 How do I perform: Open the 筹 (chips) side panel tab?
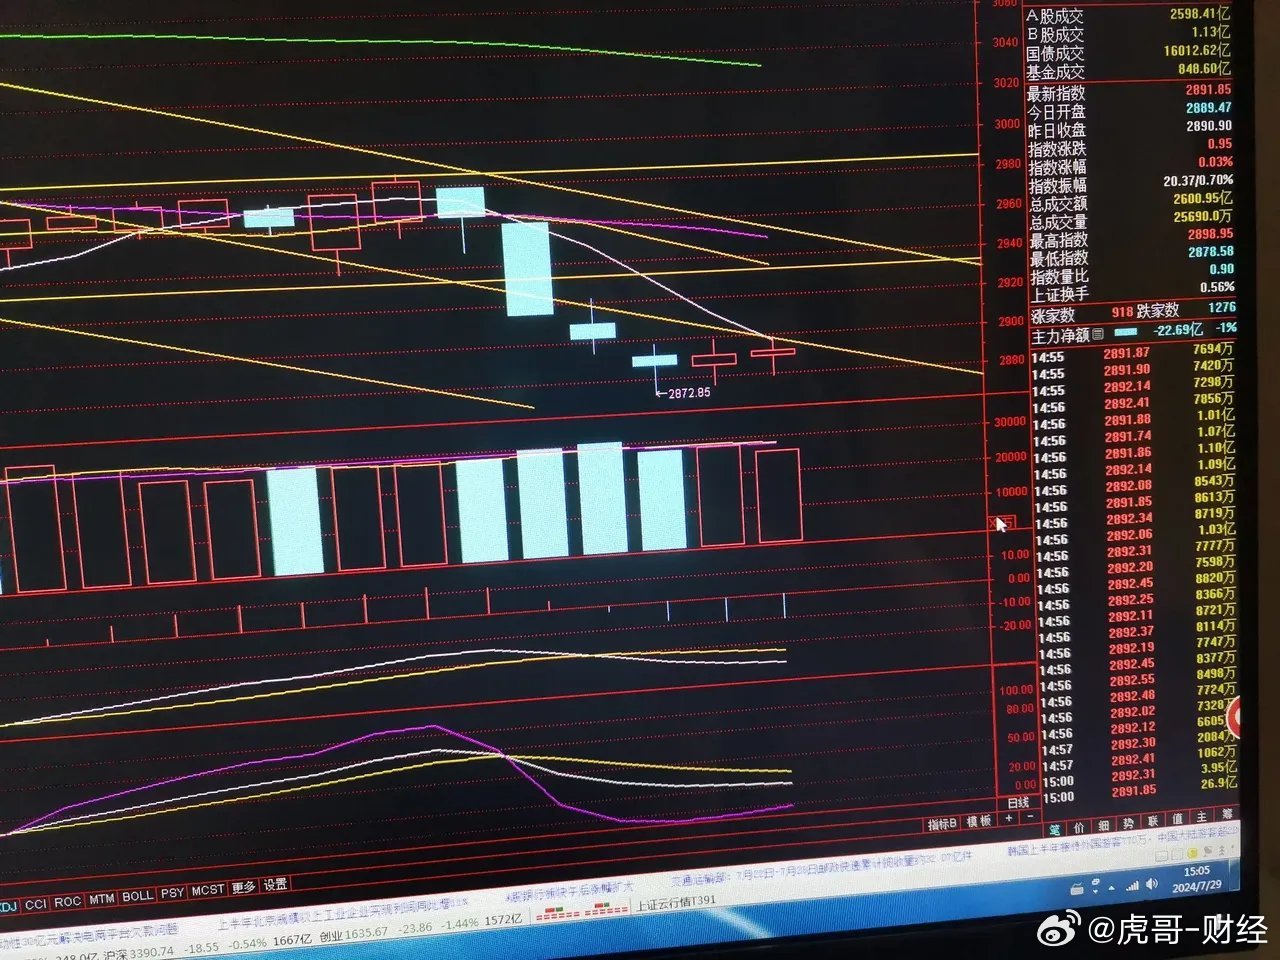1227,815
